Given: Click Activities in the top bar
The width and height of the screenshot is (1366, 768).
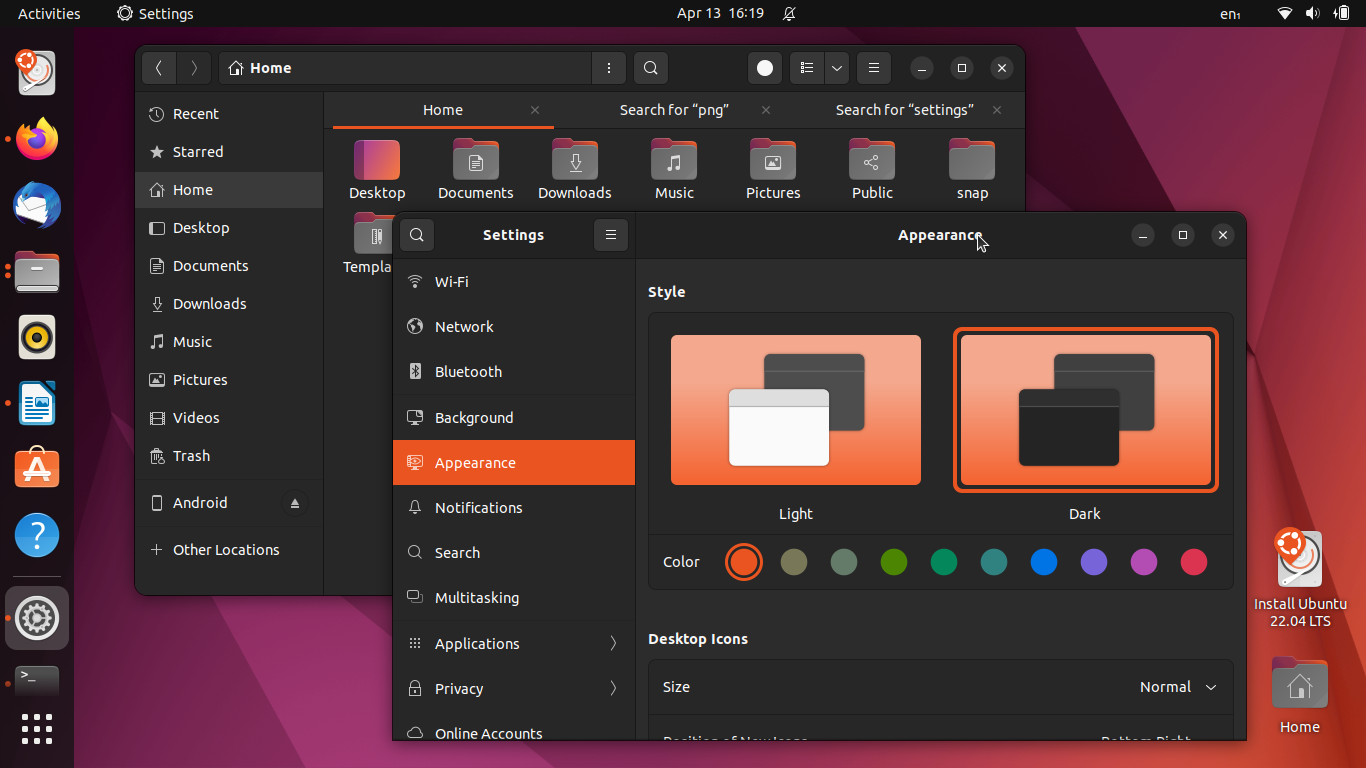Looking at the screenshot, I should click(49, 13).
